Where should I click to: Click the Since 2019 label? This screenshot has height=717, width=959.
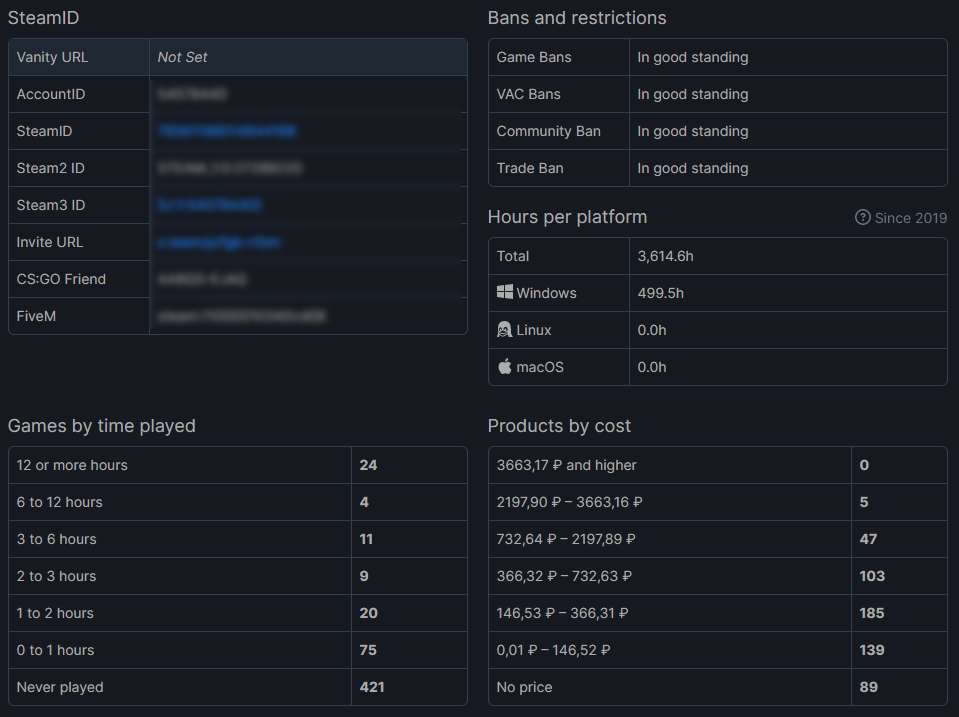coord(911,218)
